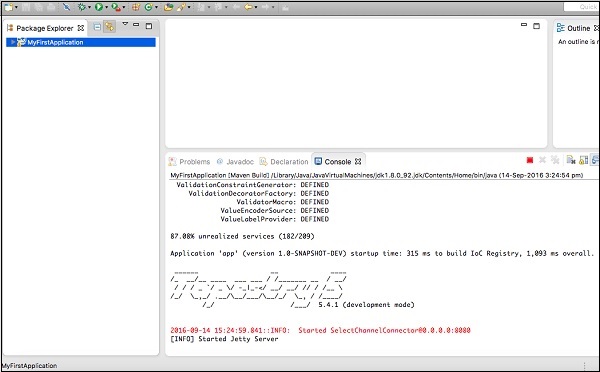
Task: Switch to the Javadoc tab
Action: point(235,162)
